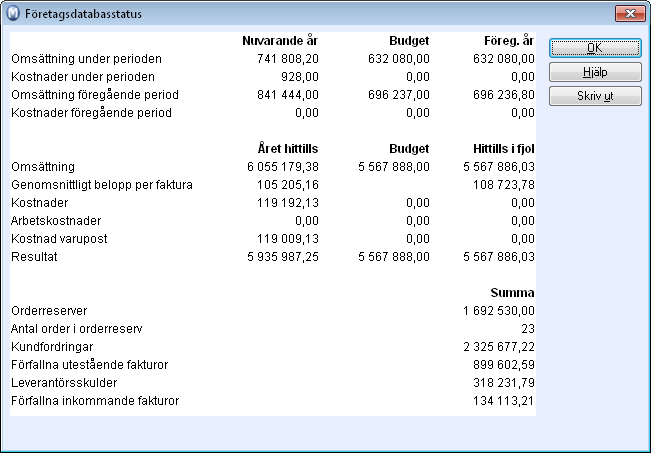Click the value 6 055 179,38
651x453 pixels.
(283, 167)
